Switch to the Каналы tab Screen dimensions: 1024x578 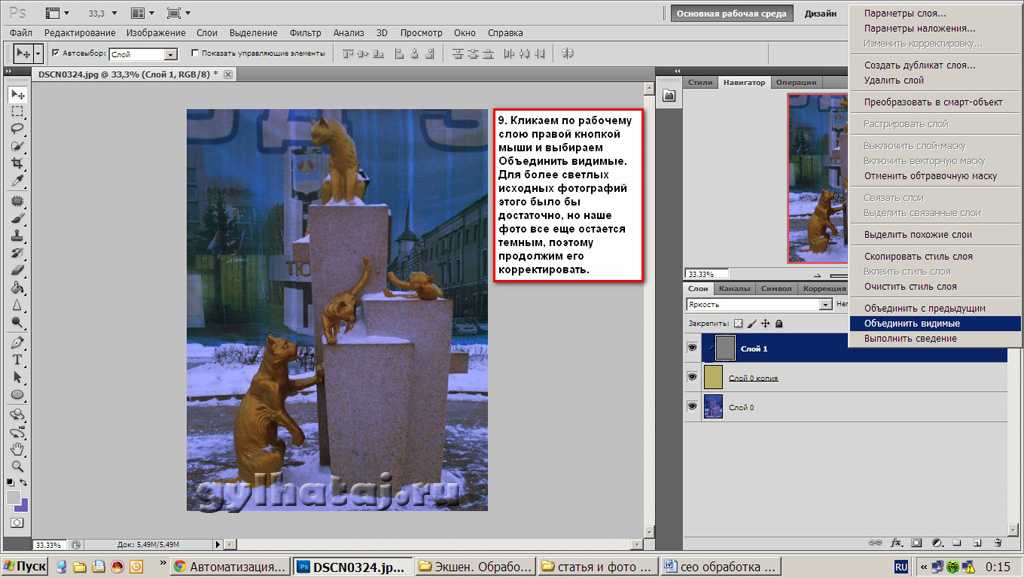tap(734, 289)
